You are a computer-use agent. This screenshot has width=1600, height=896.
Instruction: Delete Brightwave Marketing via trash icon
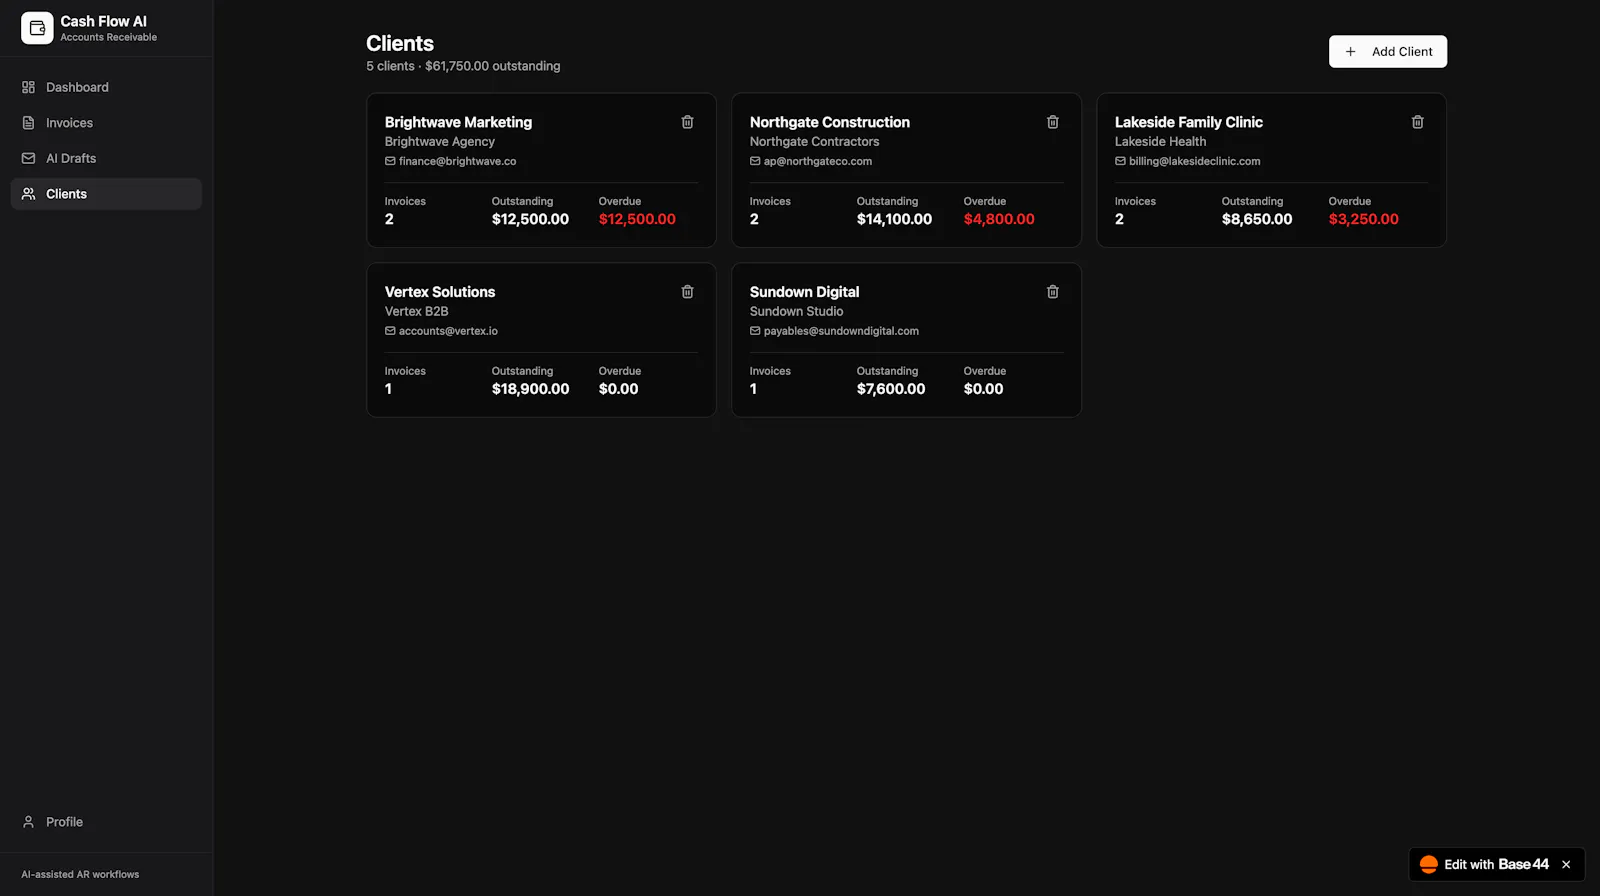[x=687, y=122]
